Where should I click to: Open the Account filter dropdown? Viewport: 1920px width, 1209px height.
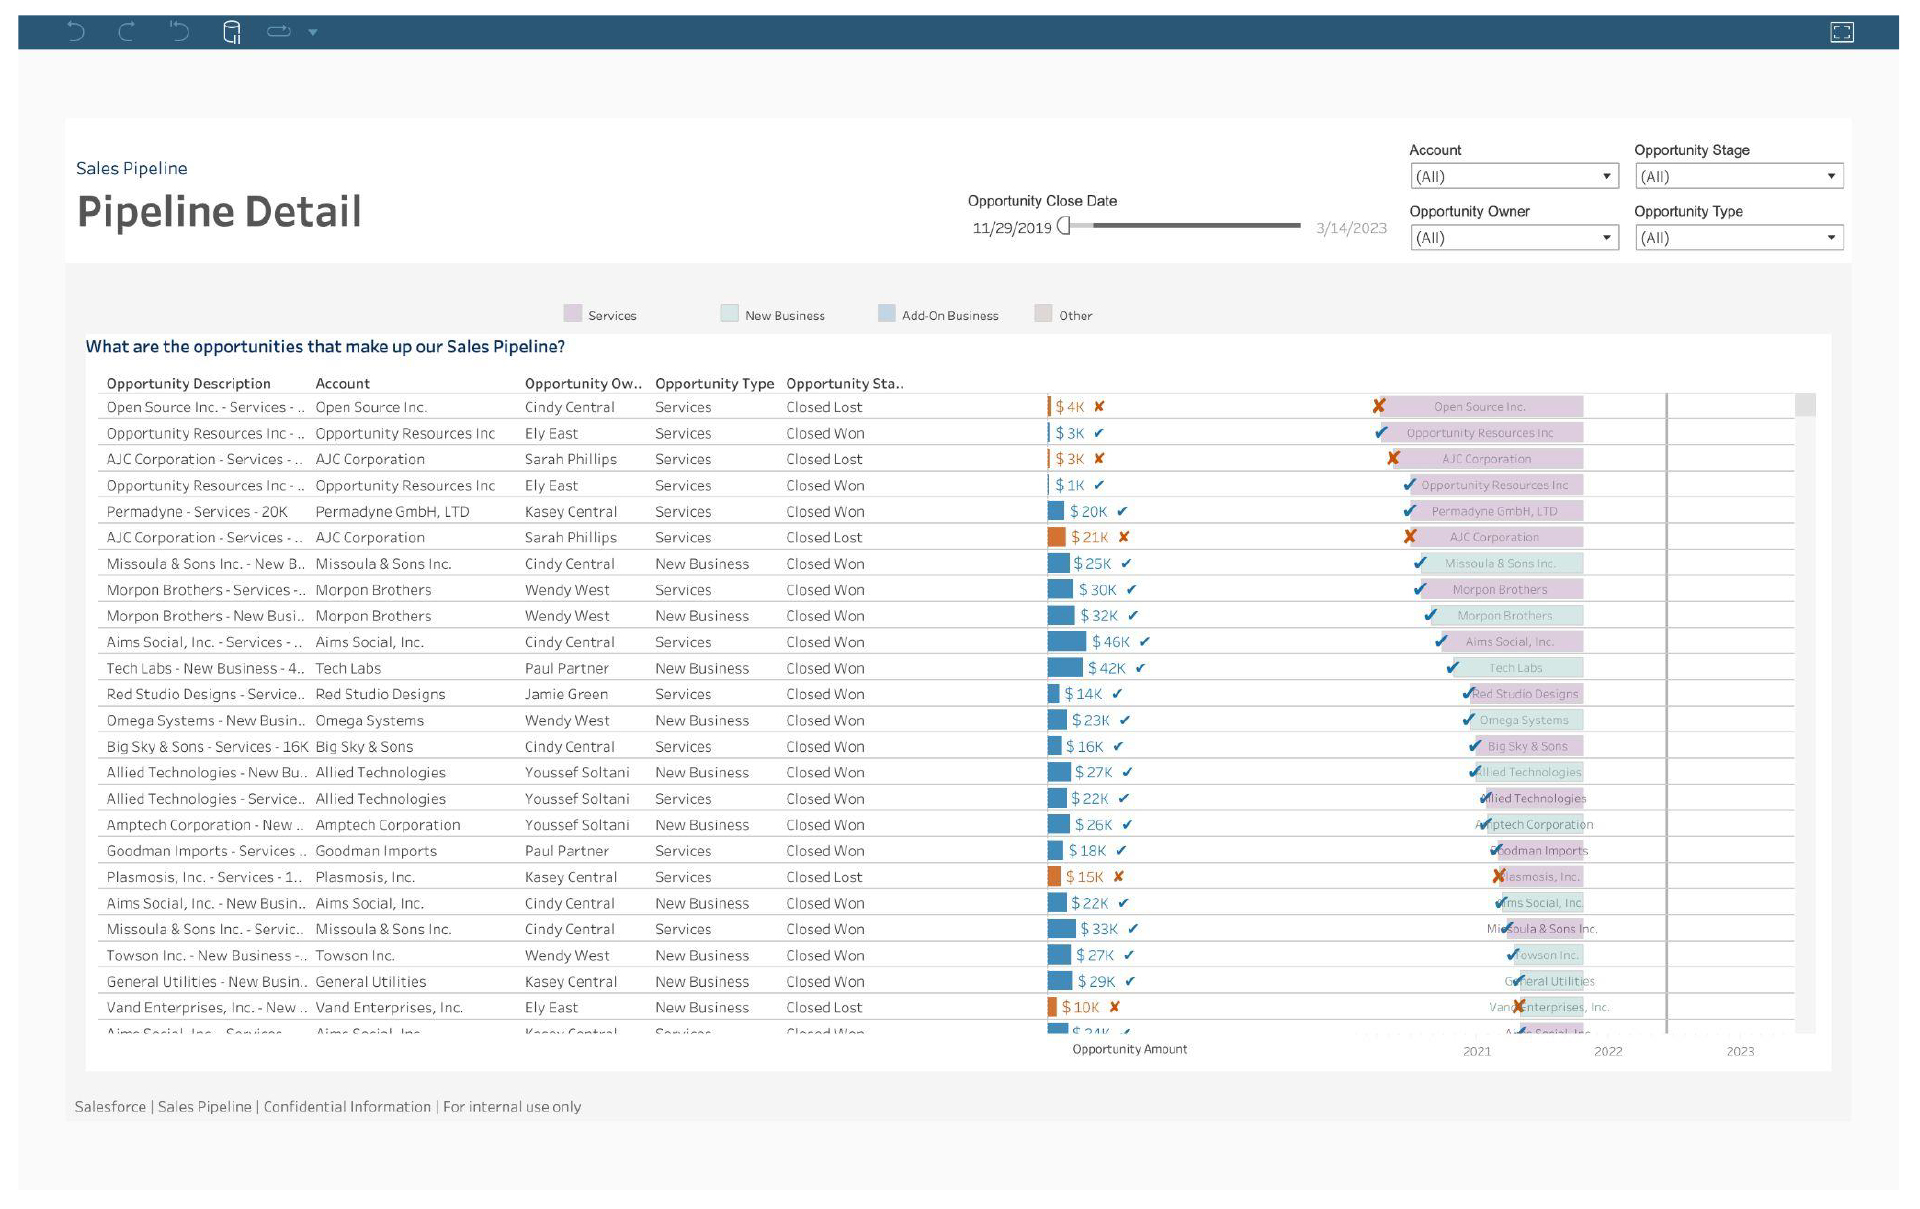pyautogui.click(x=1513, y=177)
